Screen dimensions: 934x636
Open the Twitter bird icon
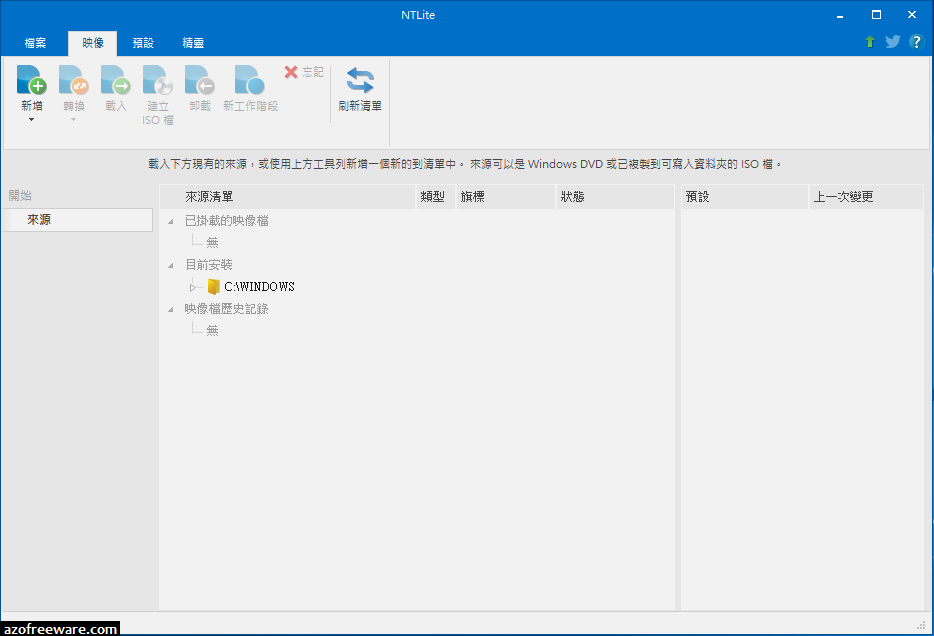coord(892,42)
